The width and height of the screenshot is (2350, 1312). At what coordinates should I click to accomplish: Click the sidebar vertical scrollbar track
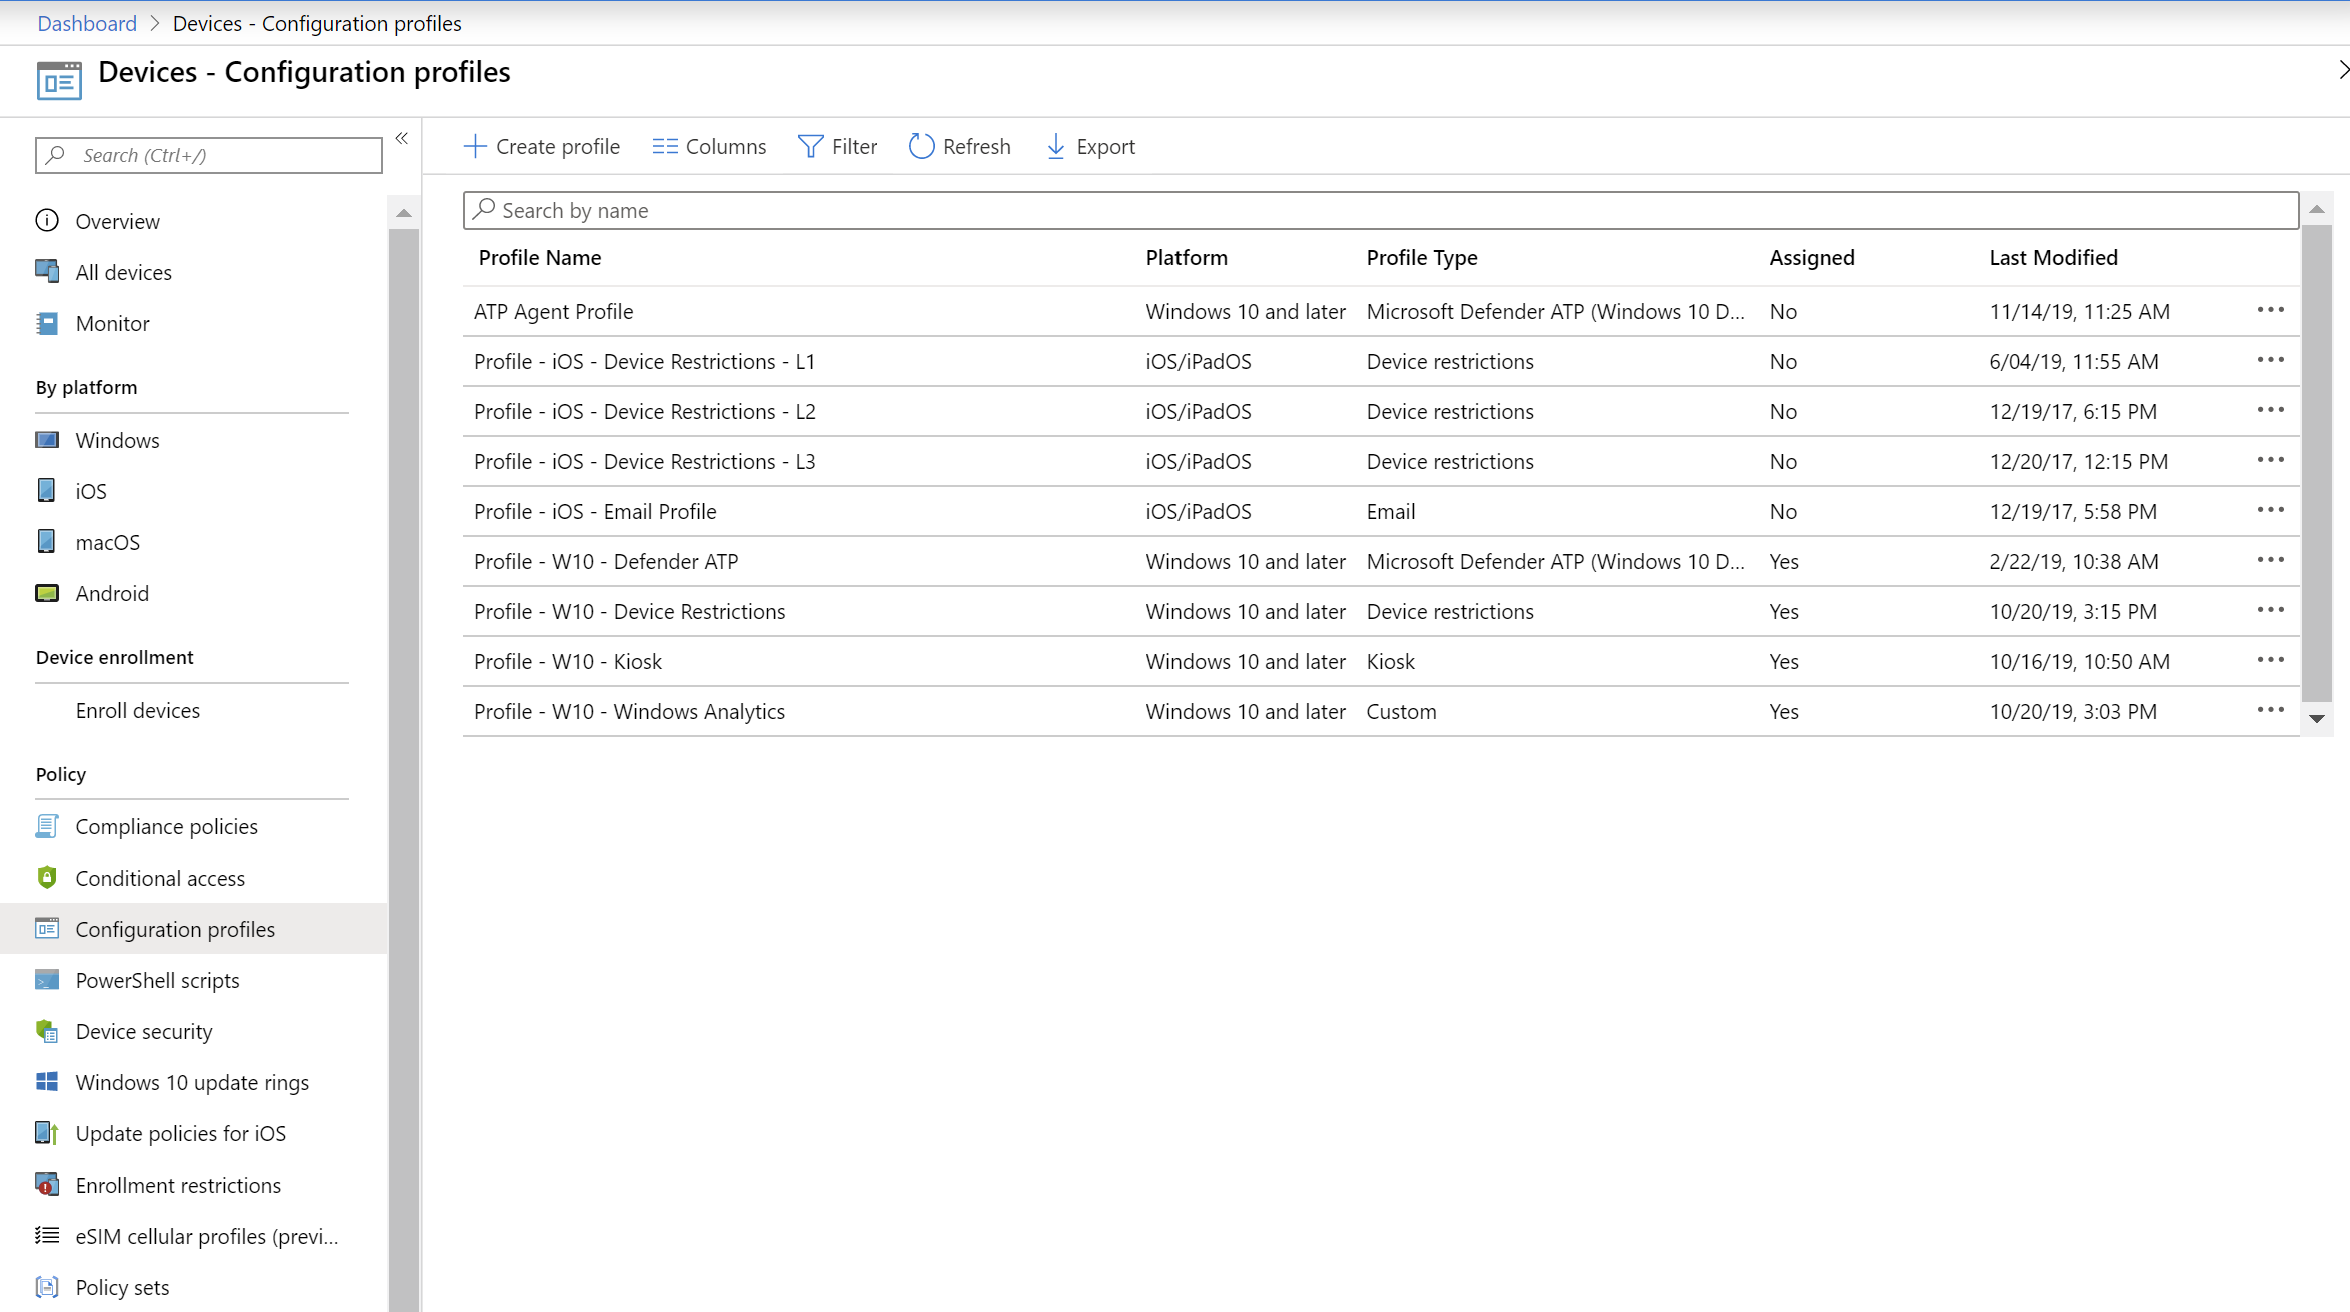(404, 770)
